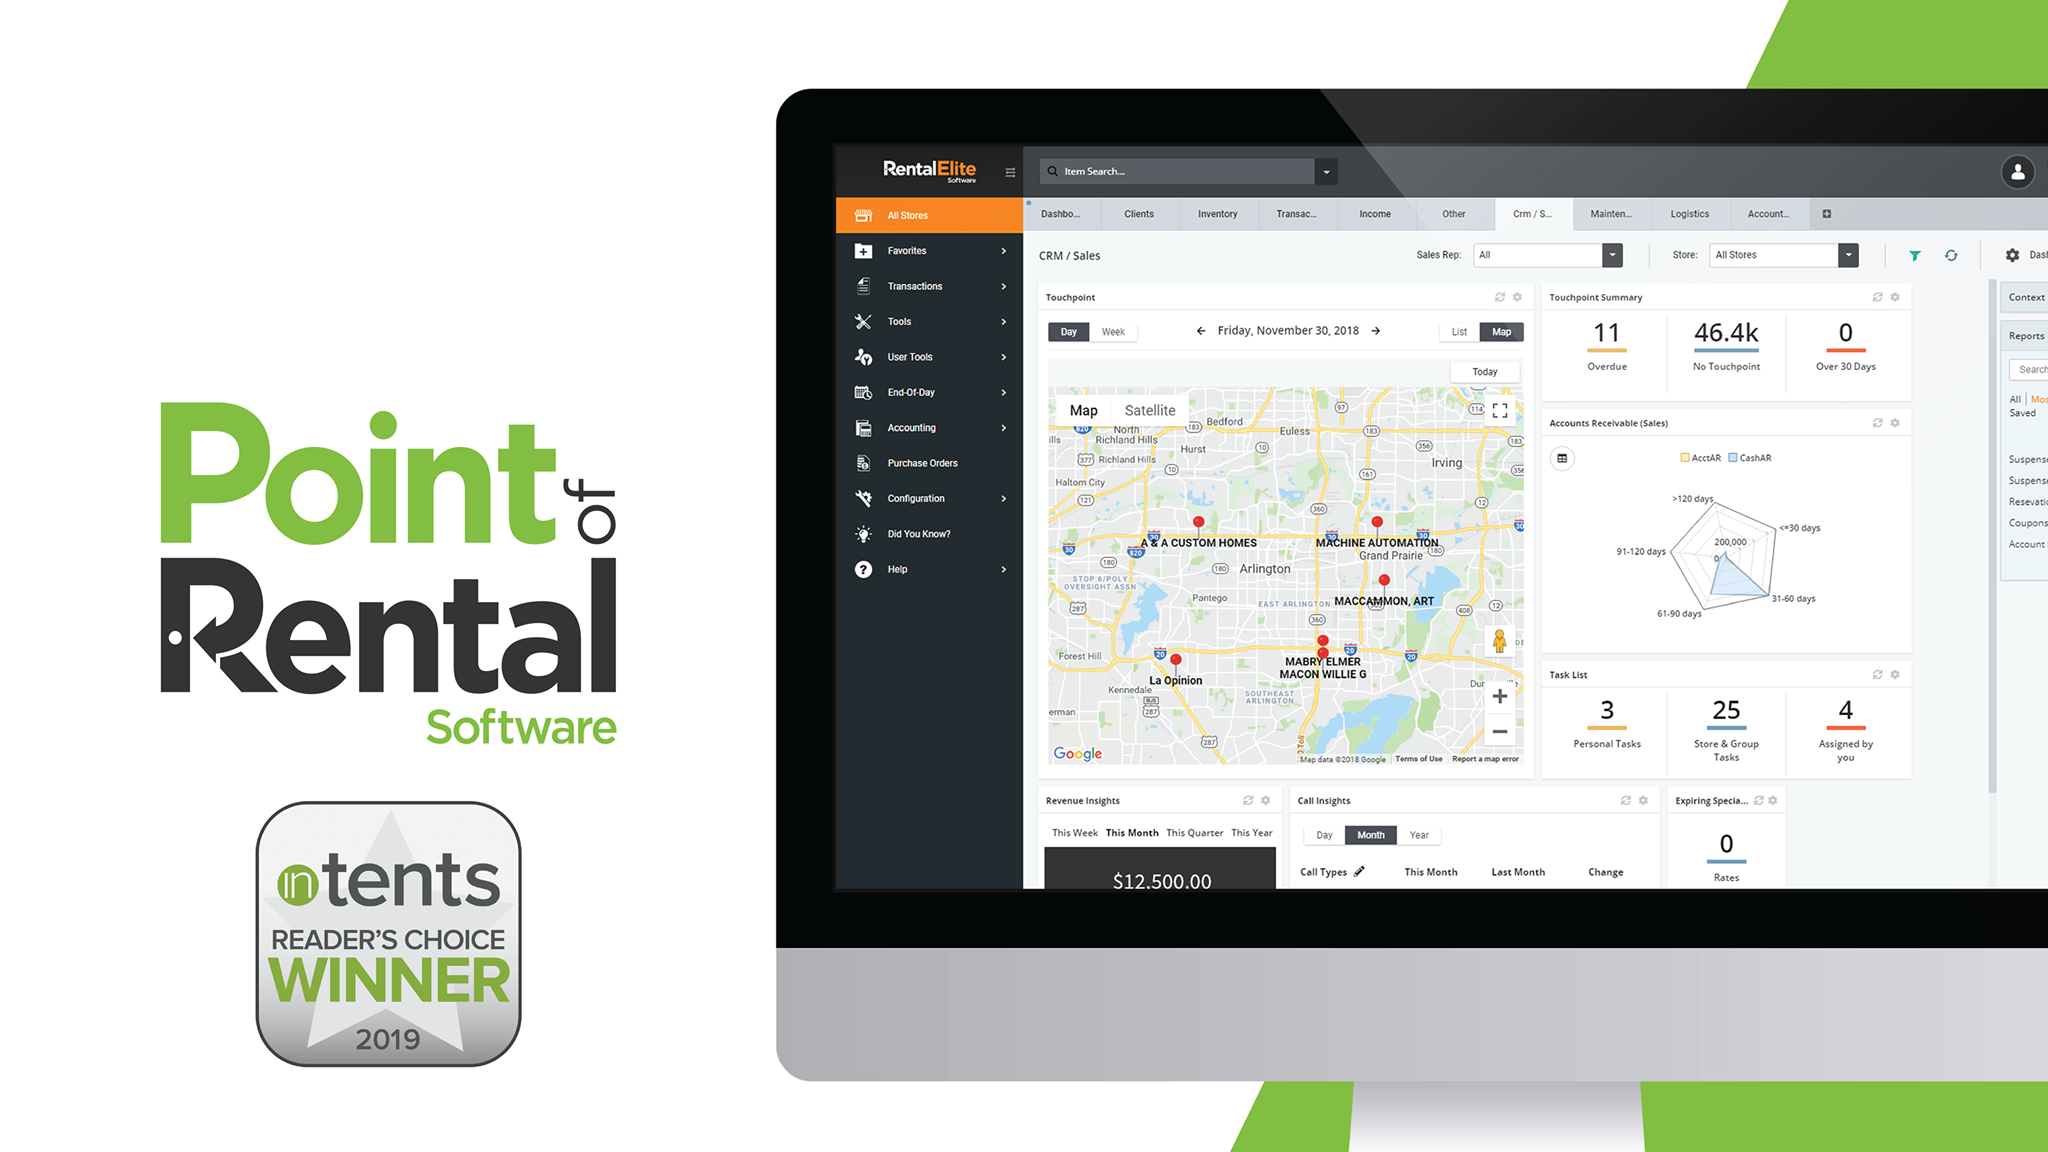Click the Transactions sidebar icon
2048x1152 pixels.
864,286
